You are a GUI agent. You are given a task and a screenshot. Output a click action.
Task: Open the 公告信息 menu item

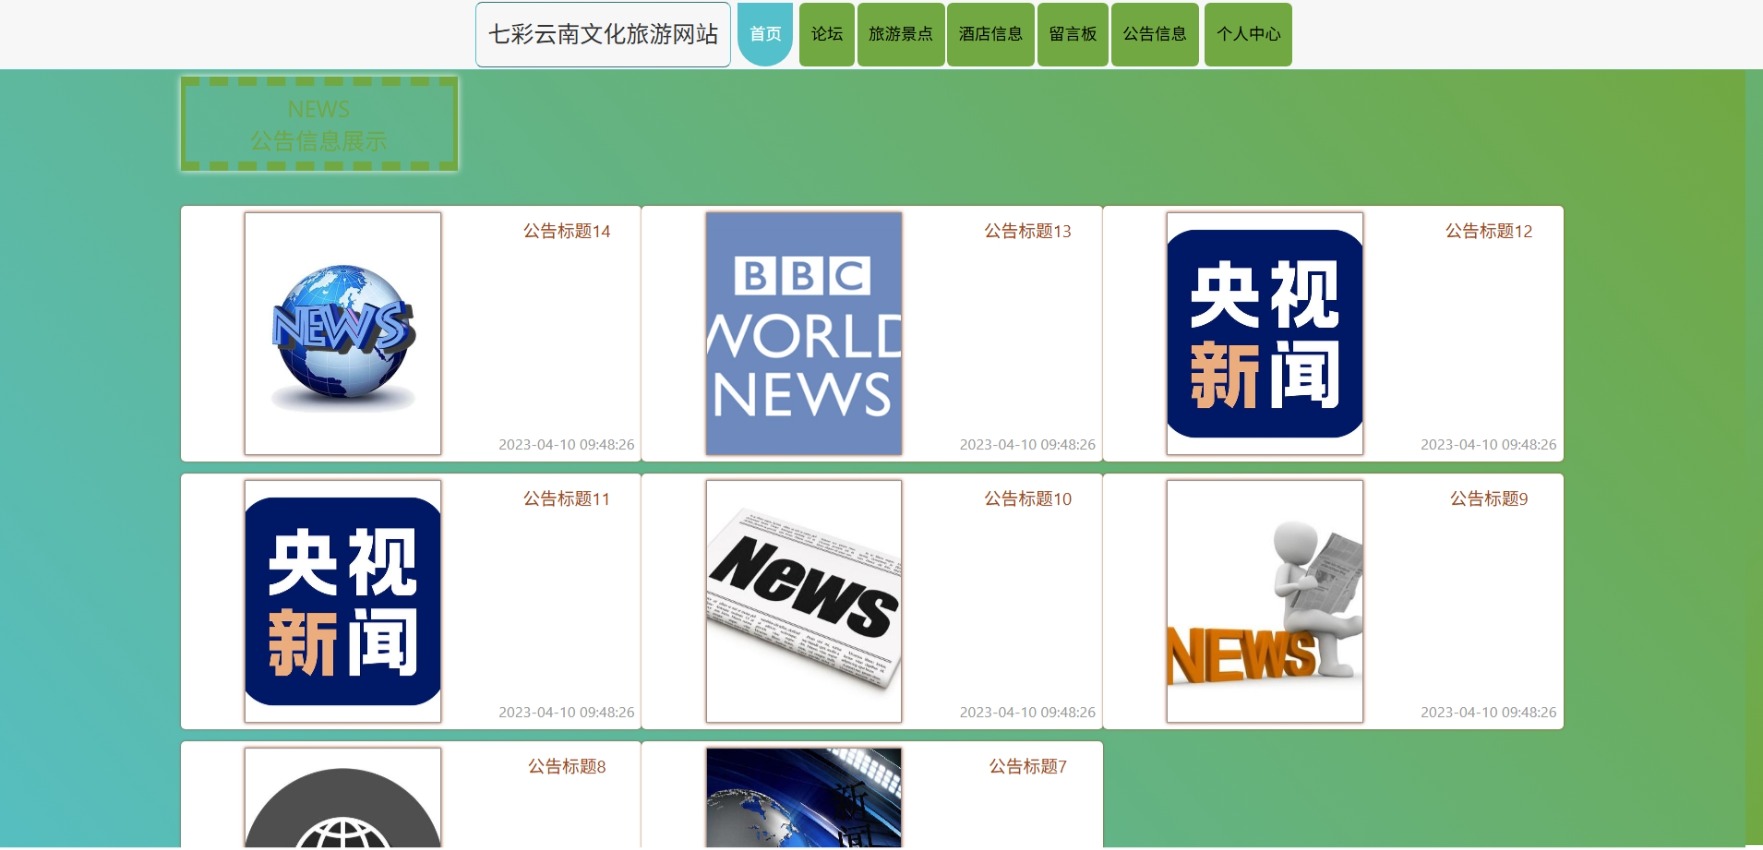coord(1155,34)
